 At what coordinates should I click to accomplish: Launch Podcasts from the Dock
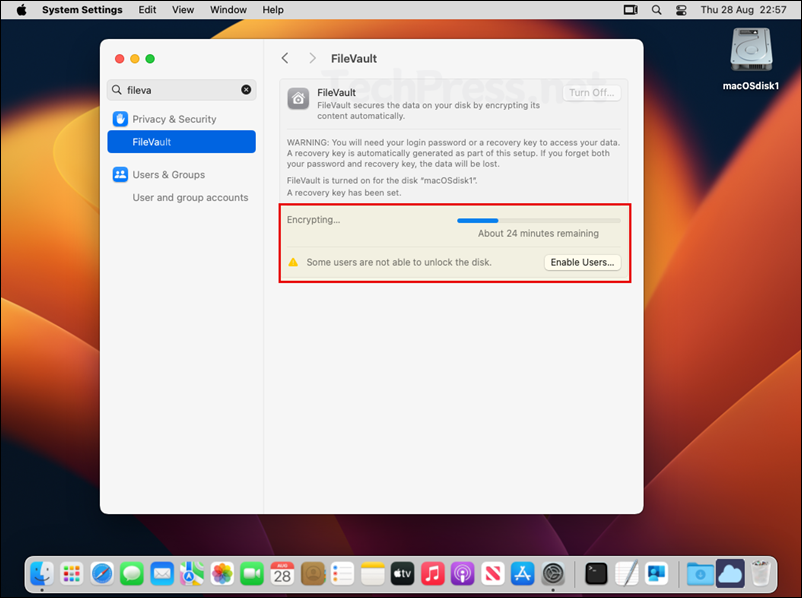coord(462,573)
